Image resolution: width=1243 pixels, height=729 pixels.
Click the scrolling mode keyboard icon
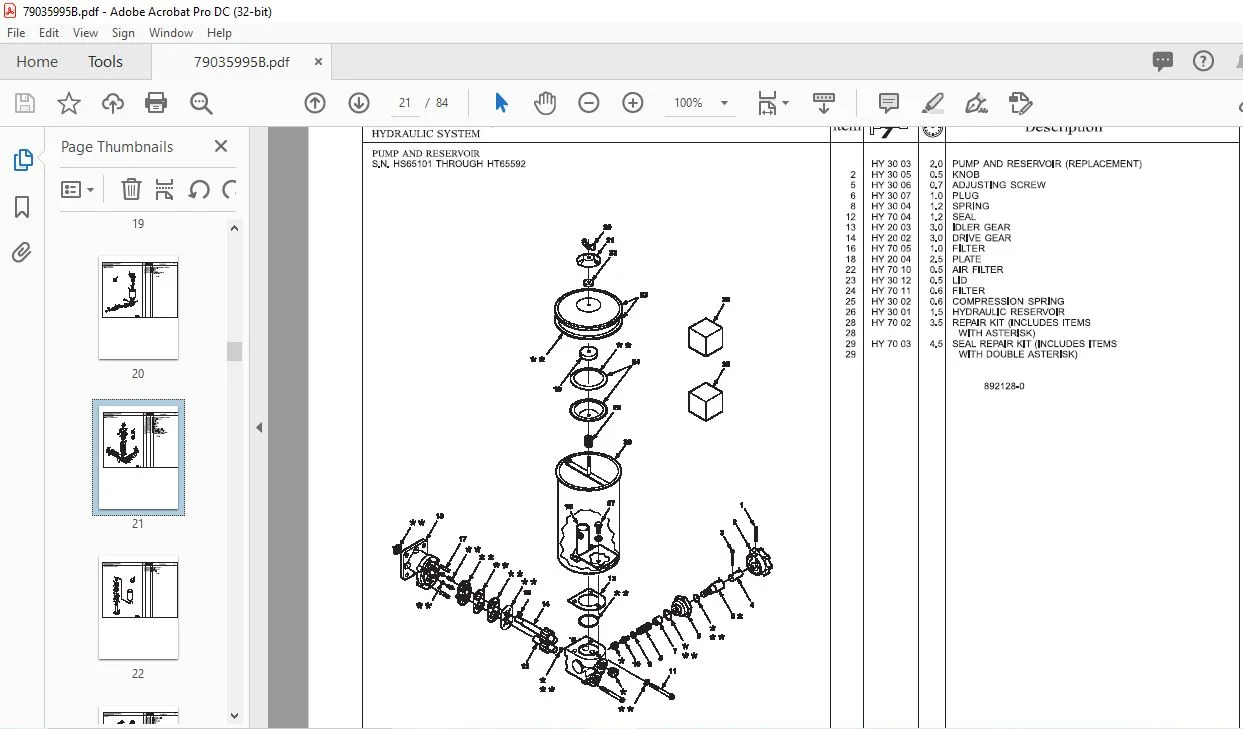(x=824, y=103)
